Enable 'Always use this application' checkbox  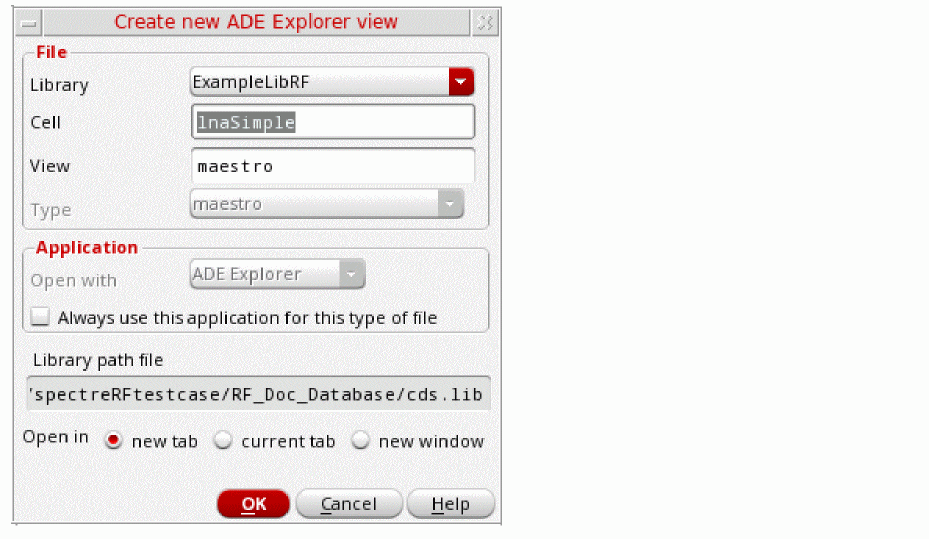click(x=40, y=317)
